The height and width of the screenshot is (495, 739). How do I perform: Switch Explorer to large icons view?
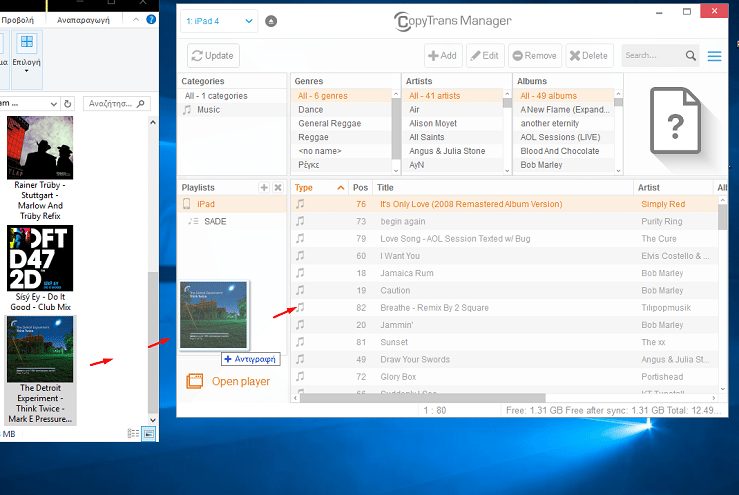click(x=149, y=433)
